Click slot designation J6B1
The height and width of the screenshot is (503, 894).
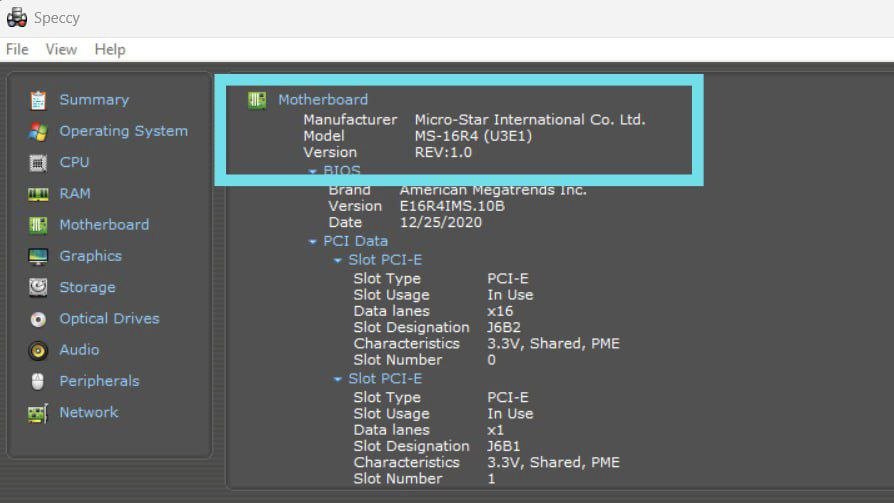(504, 447)
